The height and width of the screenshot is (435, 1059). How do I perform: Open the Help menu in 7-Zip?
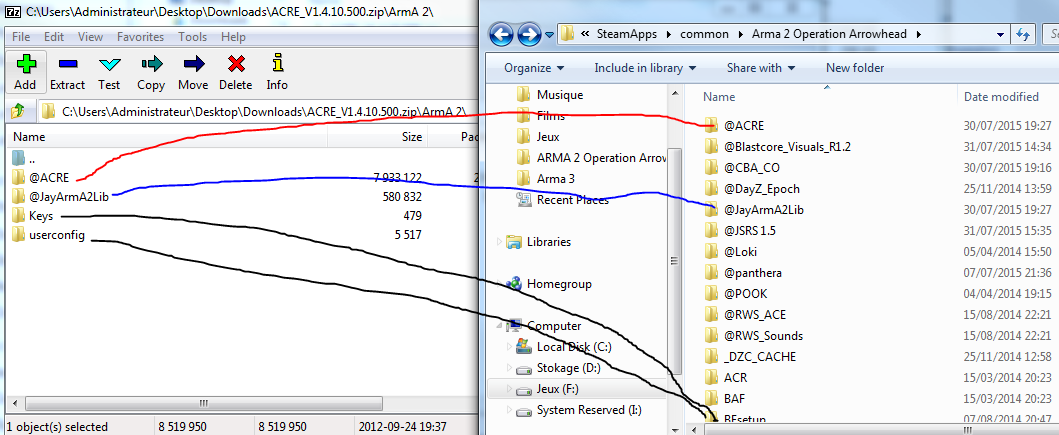click(x=233, y=37)
